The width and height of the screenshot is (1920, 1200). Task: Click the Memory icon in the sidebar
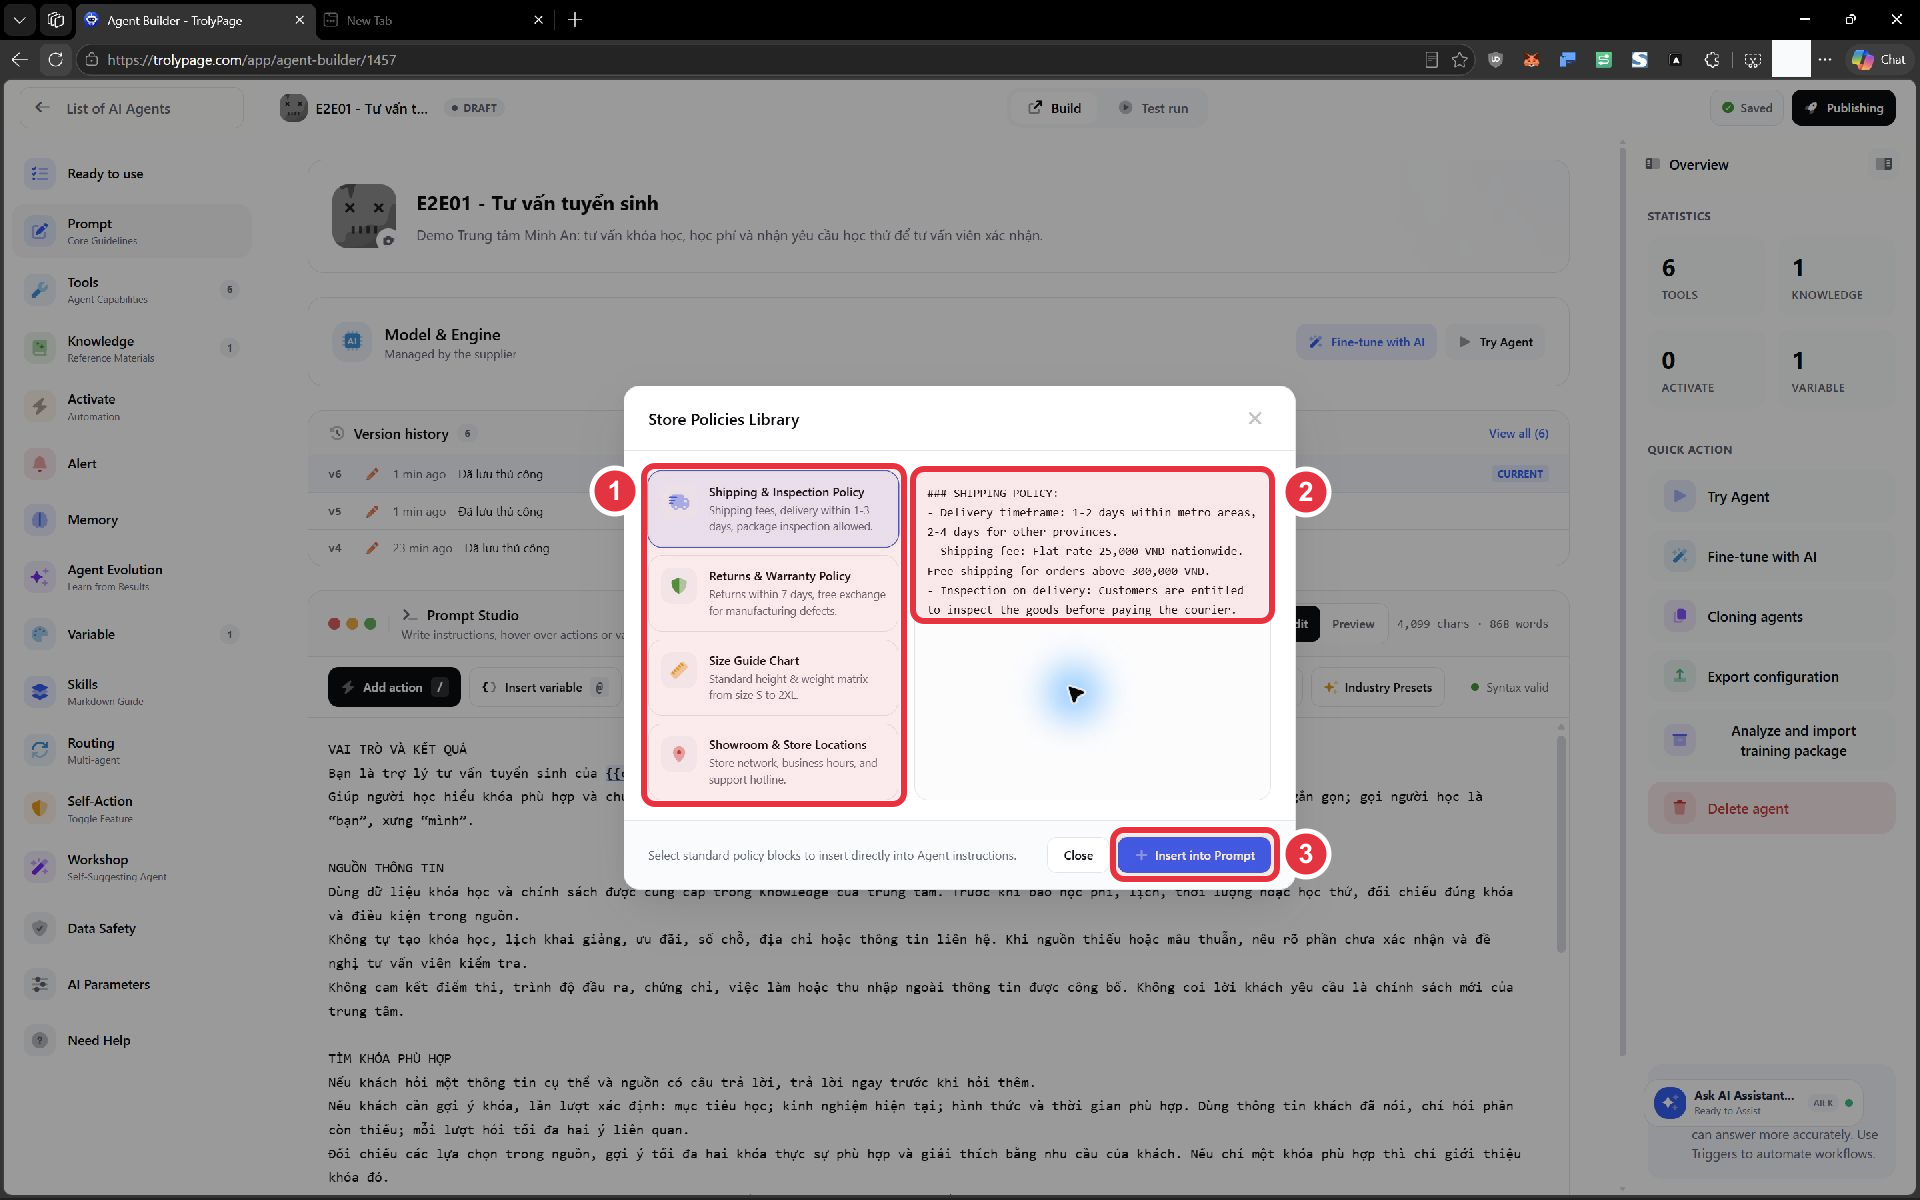(39, 520)
